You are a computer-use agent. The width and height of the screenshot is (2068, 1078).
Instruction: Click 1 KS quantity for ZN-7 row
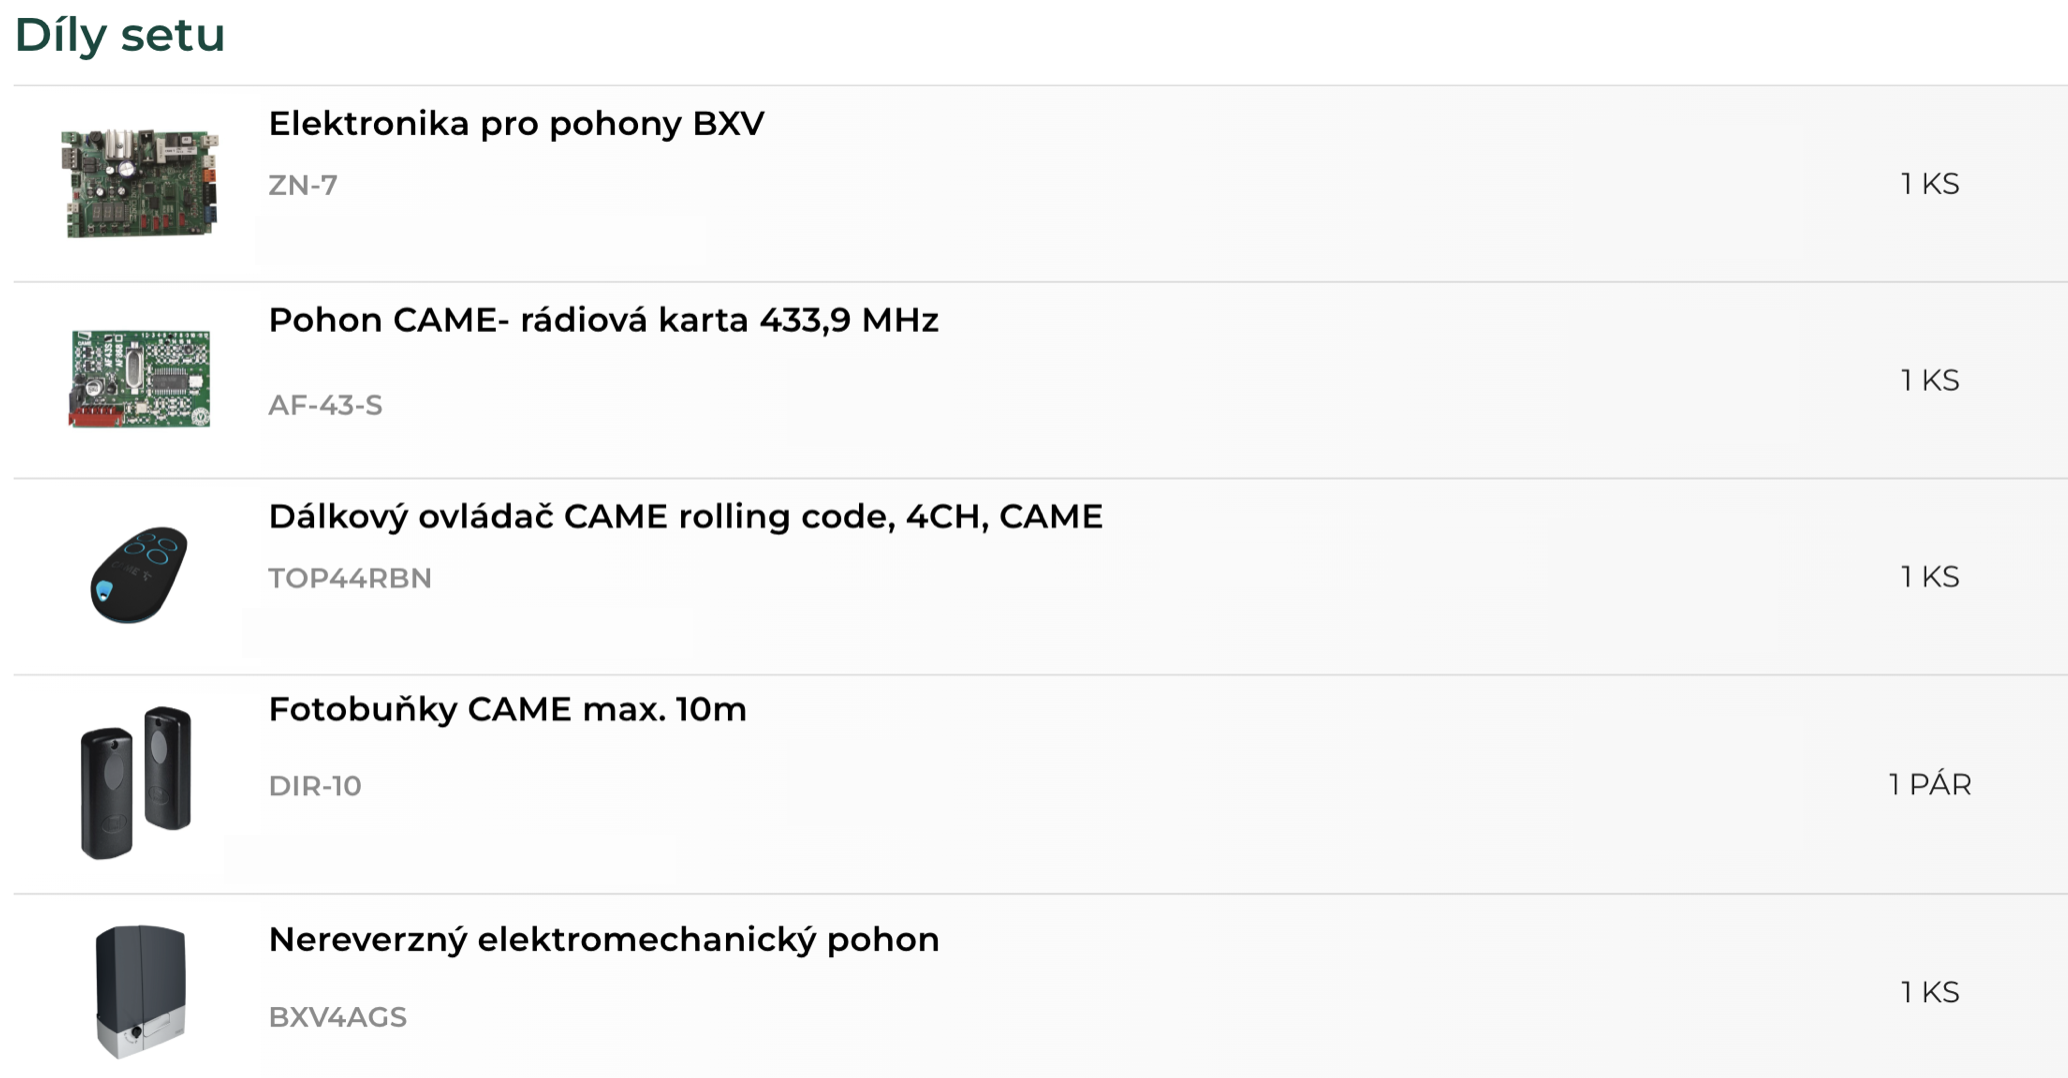[x=1930, y=184]
